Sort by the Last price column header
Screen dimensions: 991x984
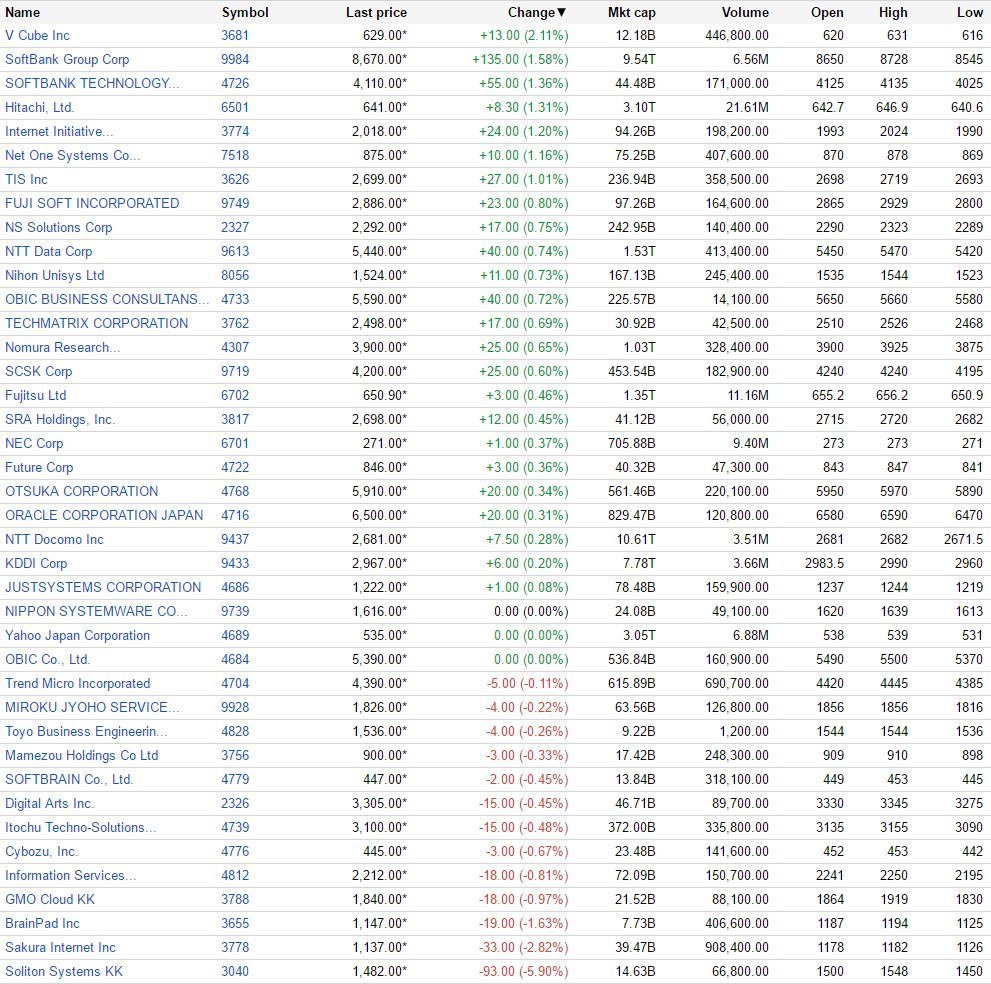(x=377, y=13)
